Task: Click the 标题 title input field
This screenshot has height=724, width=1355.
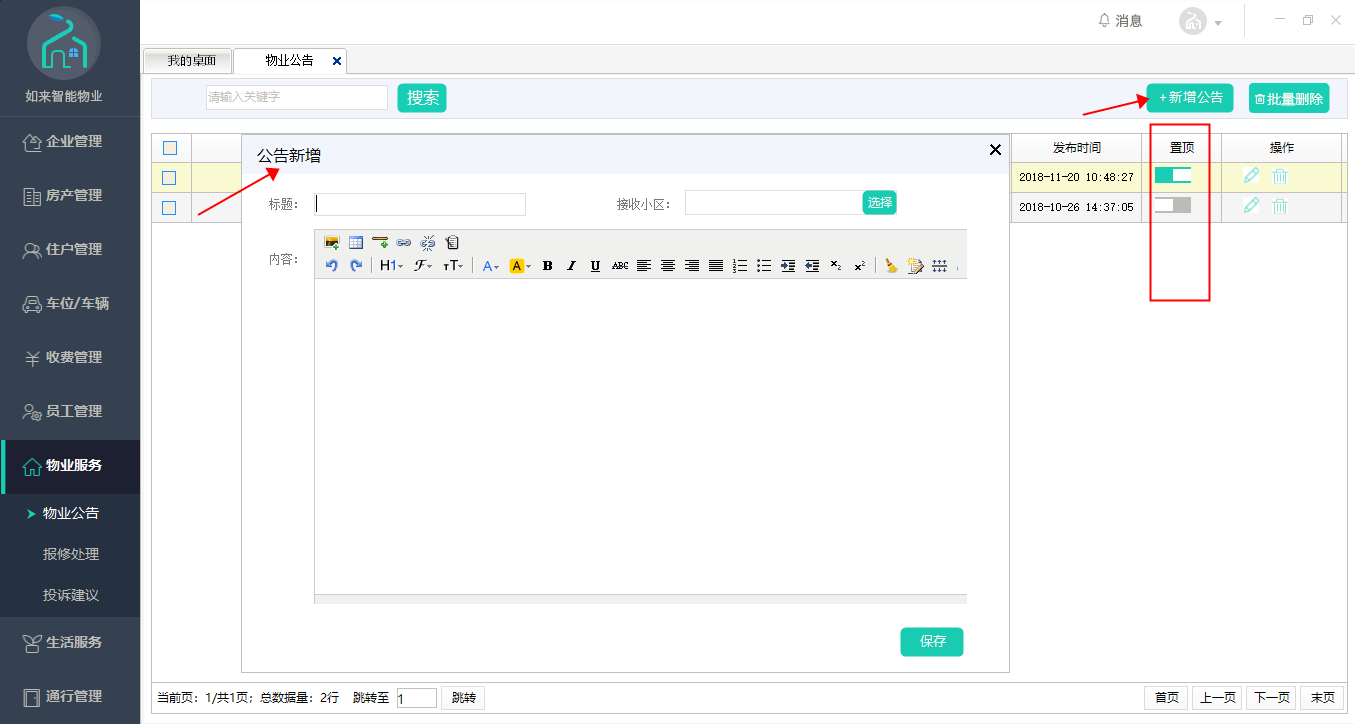Action: point(420,204)
